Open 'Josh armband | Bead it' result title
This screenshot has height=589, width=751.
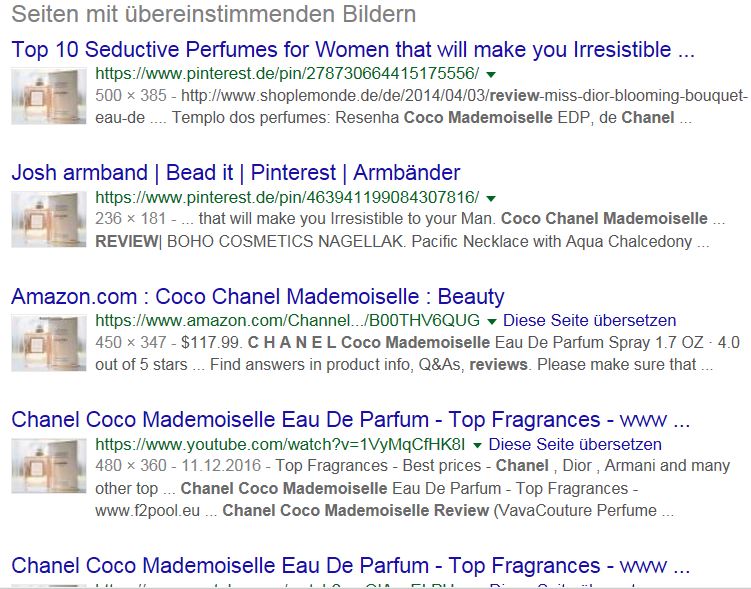[236, 173]
